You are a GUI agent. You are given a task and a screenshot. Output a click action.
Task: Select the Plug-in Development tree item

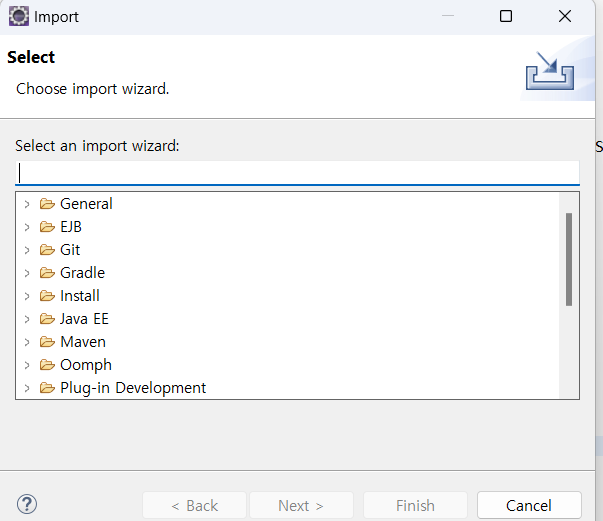133,388
